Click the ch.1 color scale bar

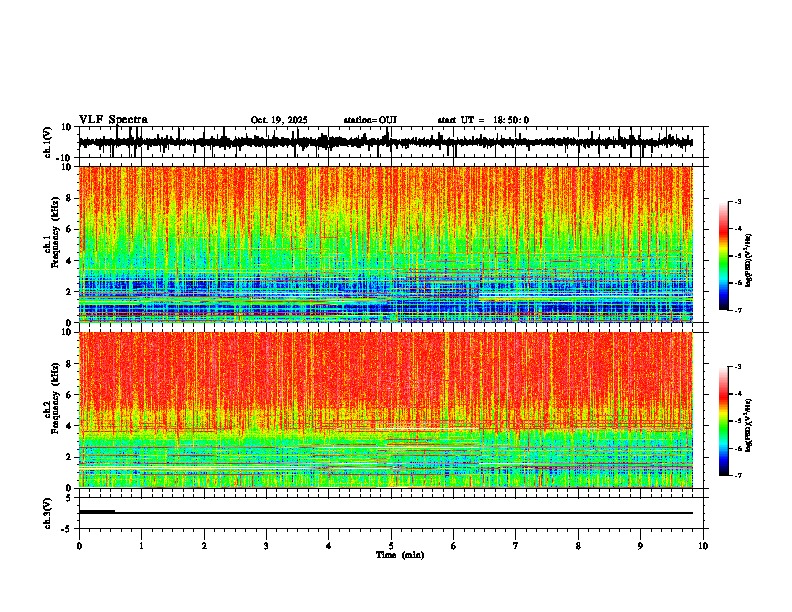[723, 255]
